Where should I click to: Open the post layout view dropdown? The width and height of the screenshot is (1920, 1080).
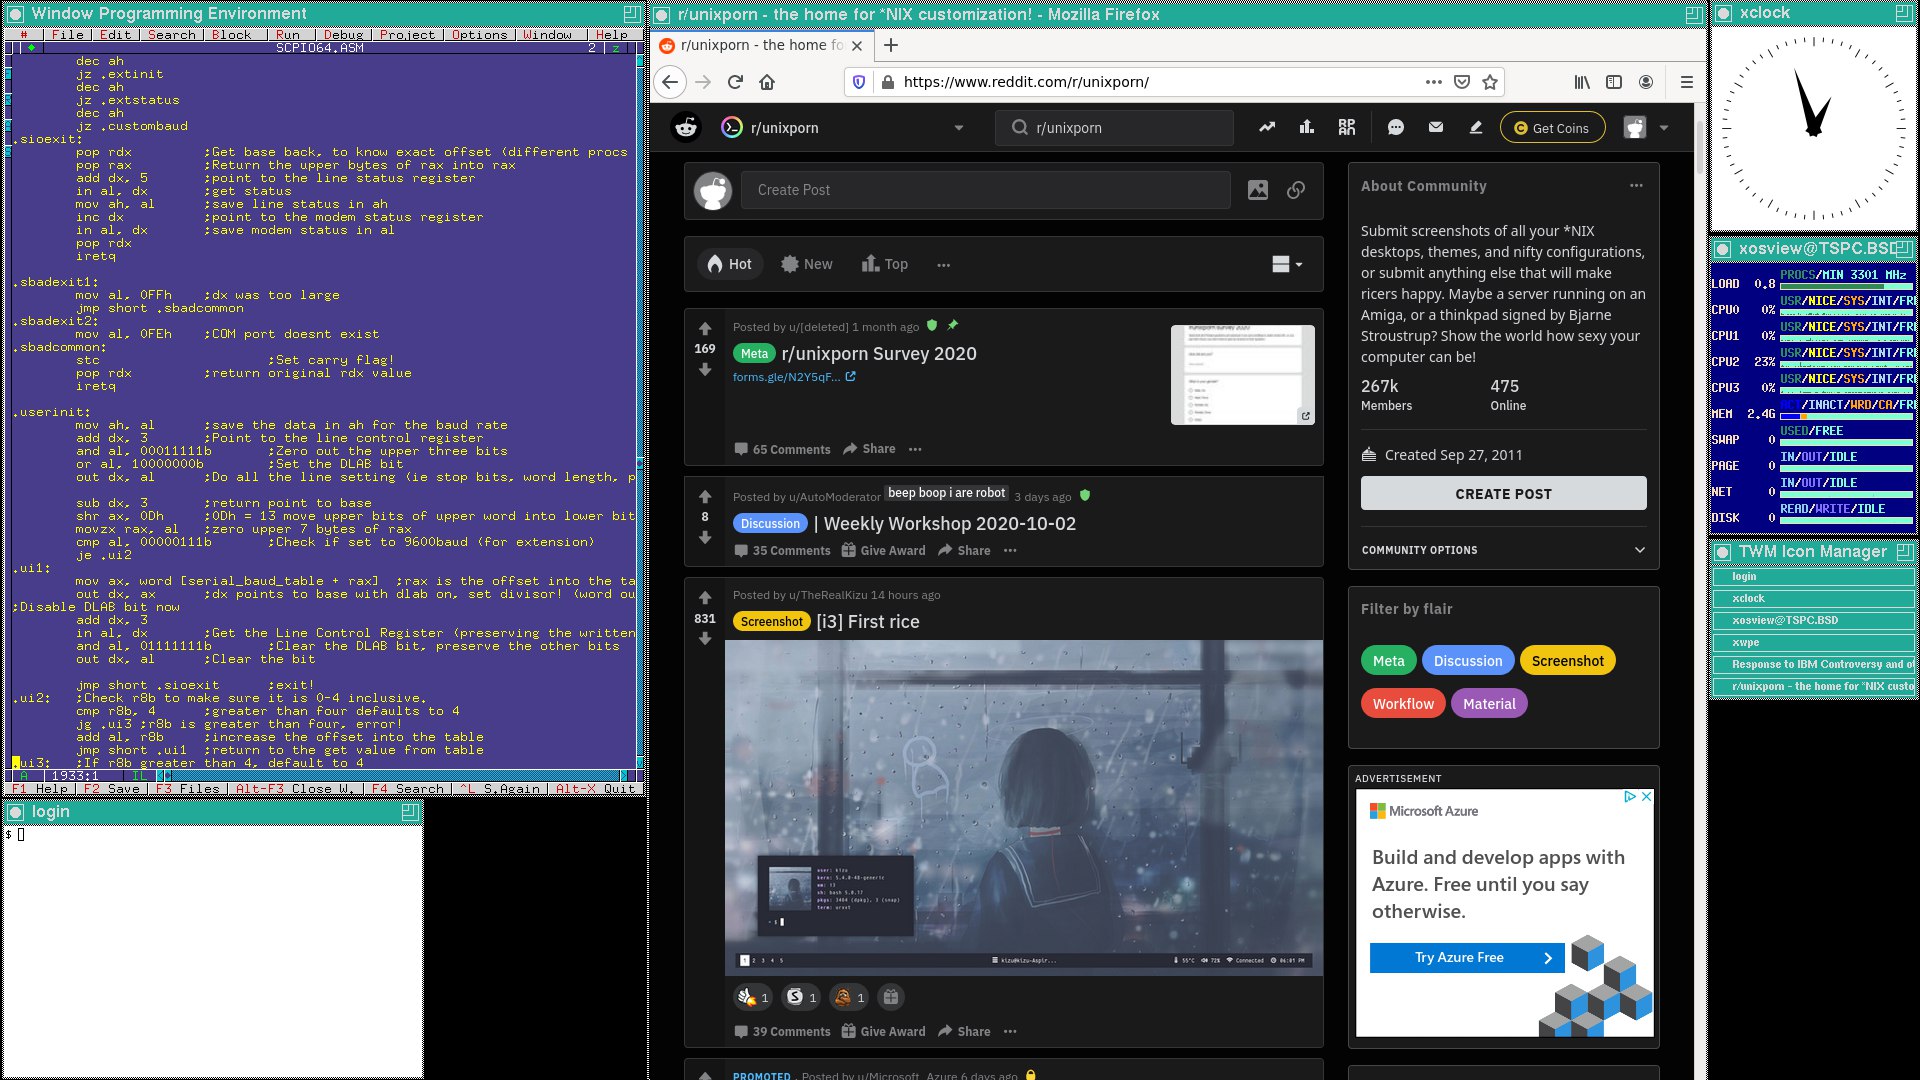point(1287,264)
